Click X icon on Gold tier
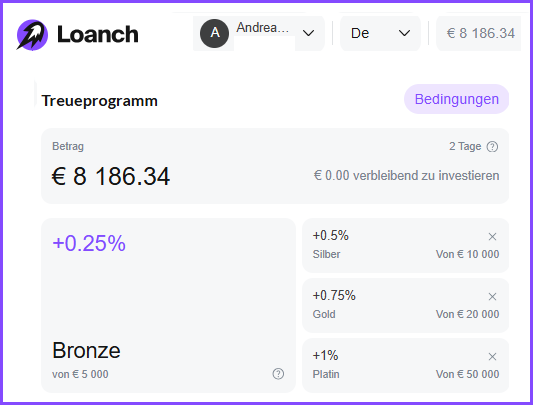This screenshot has height=405, width=533. (x=492, y=297)
